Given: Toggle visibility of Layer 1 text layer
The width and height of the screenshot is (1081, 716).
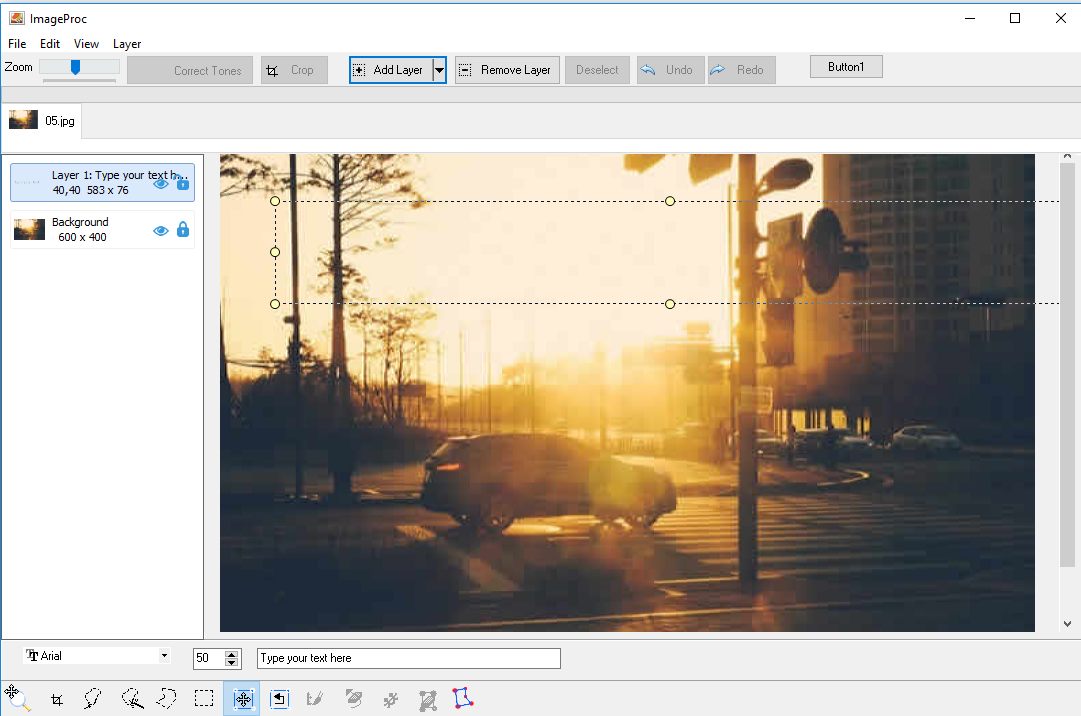Looking at the screenshot, I should (161, 184).
